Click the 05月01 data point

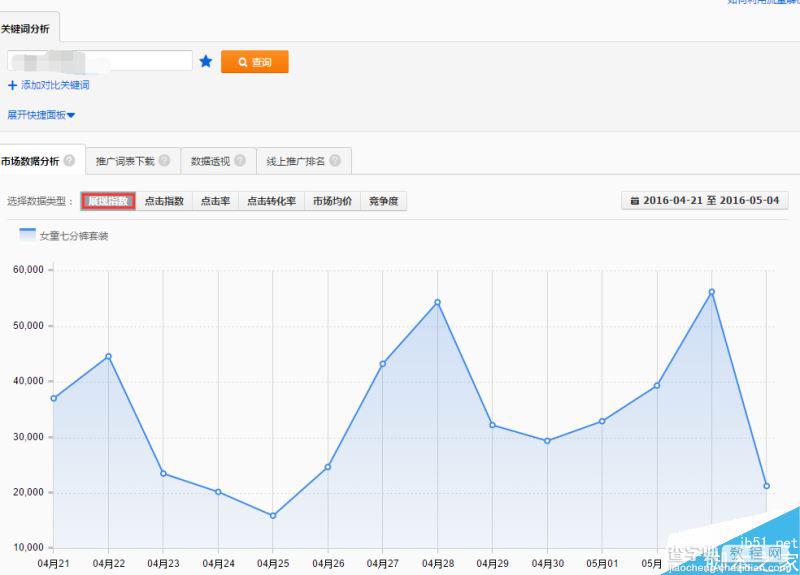click(602, 421)
